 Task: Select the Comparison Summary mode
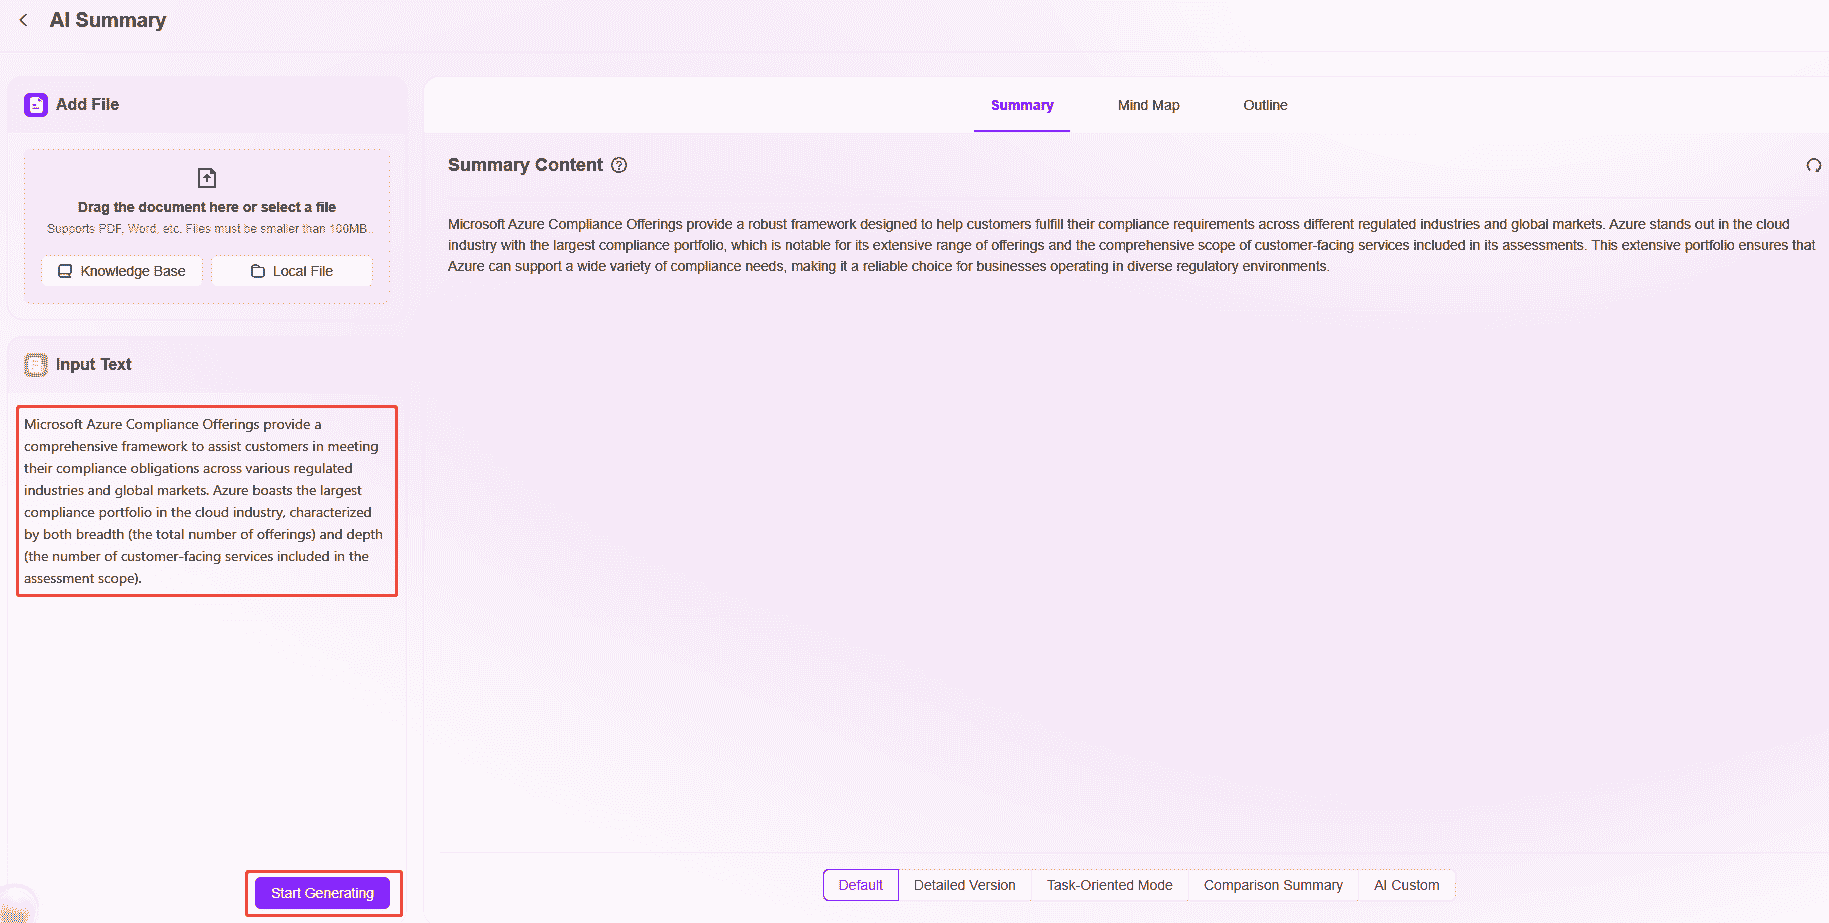pos(1273,885)
